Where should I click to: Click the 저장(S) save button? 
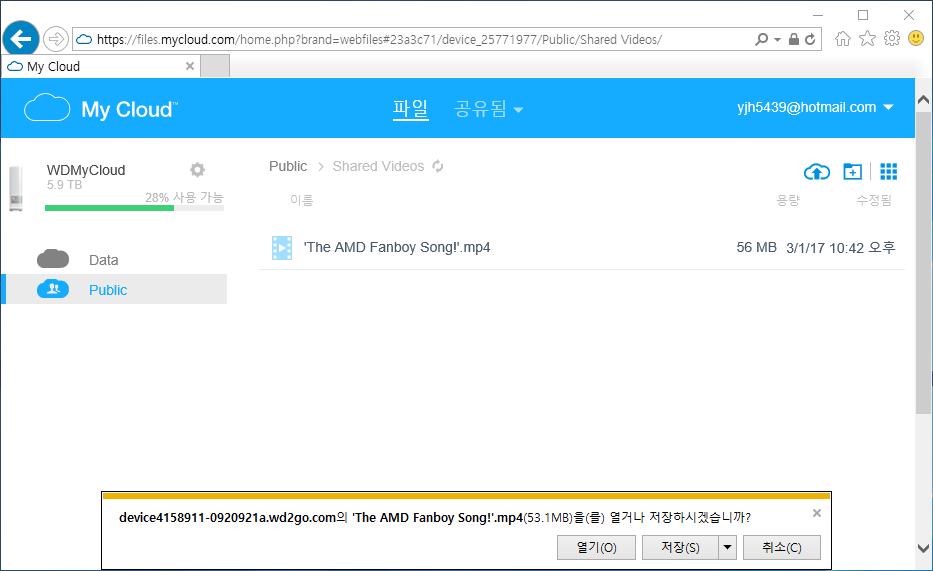(680, 547)
